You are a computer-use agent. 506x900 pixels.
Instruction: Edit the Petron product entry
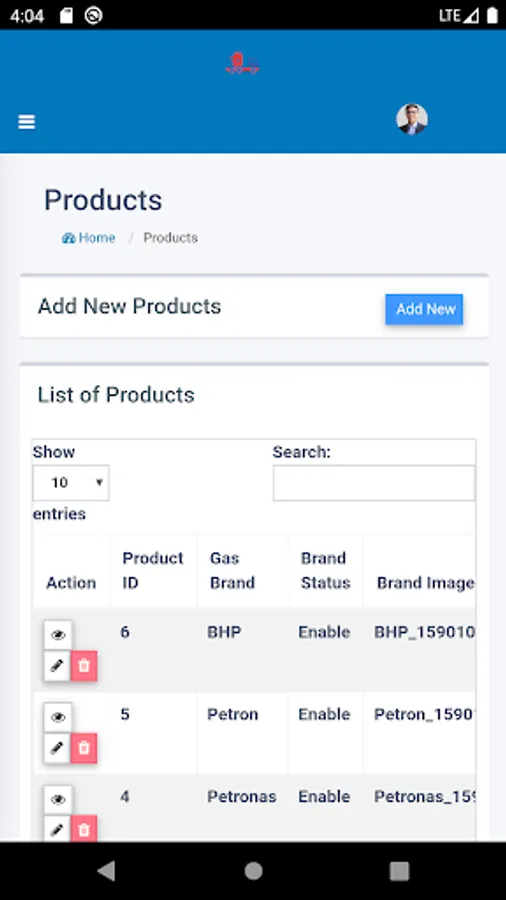pos(57,748)
